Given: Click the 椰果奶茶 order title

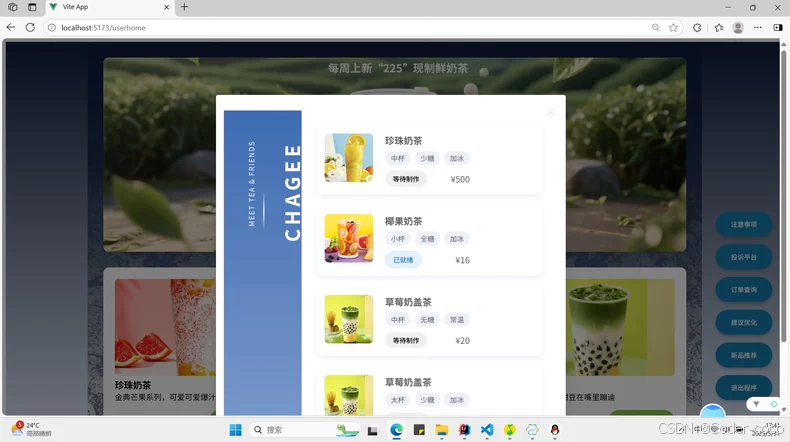Looking at the screenshot, I should click(404, 221).
